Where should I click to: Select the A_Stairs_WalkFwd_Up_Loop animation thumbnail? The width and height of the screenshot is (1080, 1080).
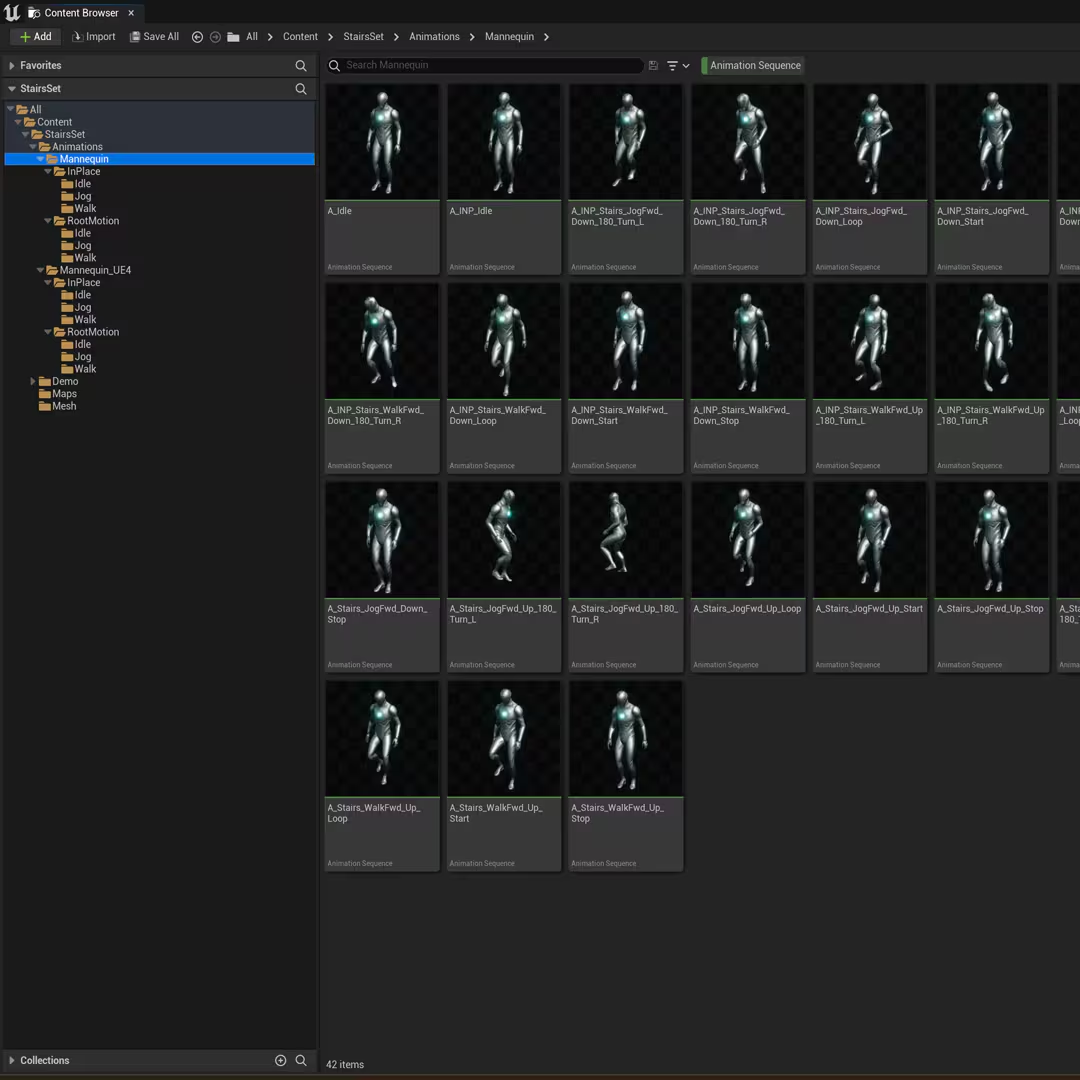coord(382,740)
